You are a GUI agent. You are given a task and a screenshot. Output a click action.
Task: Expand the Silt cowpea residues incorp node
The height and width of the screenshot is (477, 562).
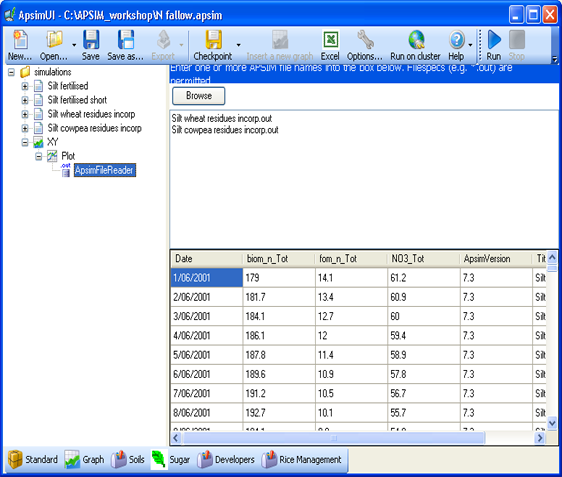tap(25, 128)
